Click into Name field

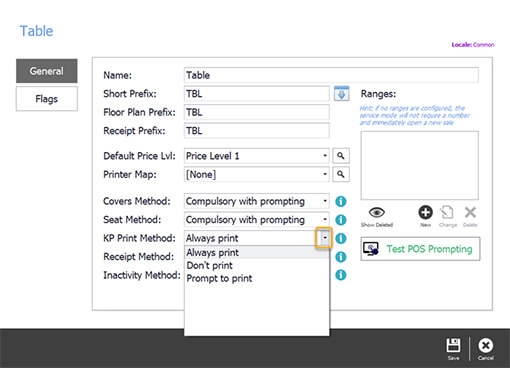(x=331, y=75)
